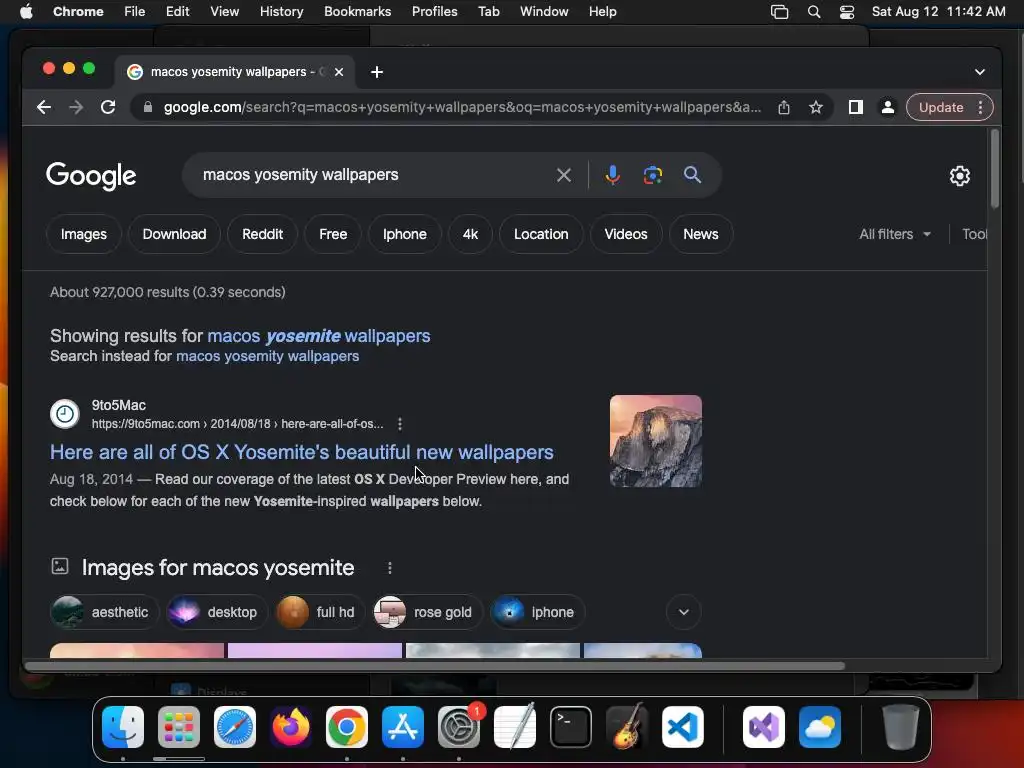Toggle the Chrome side panel
This screenshot has height=768, width=1024.
pyautogui.click(x=856, y=107)
